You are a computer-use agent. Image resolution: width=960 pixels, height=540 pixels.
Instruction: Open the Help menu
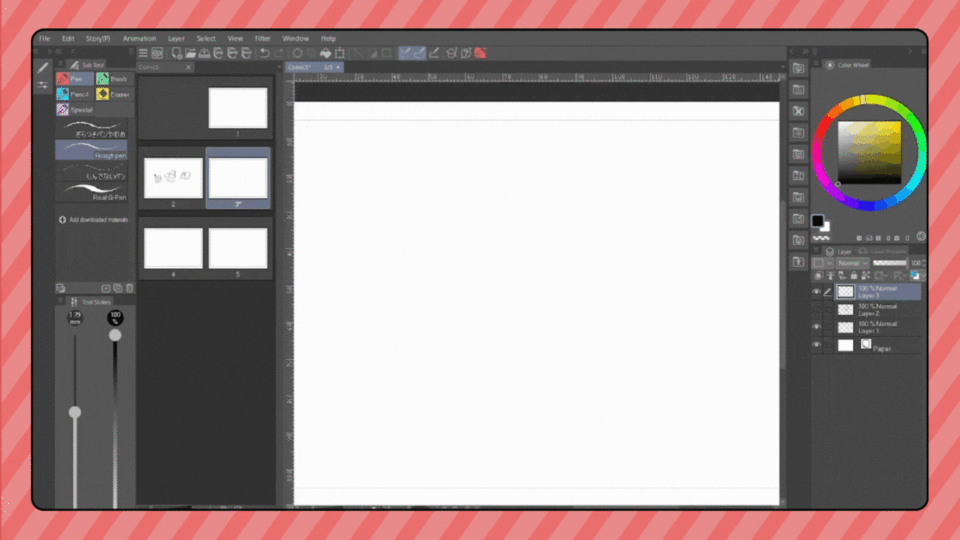coord(328,39)
